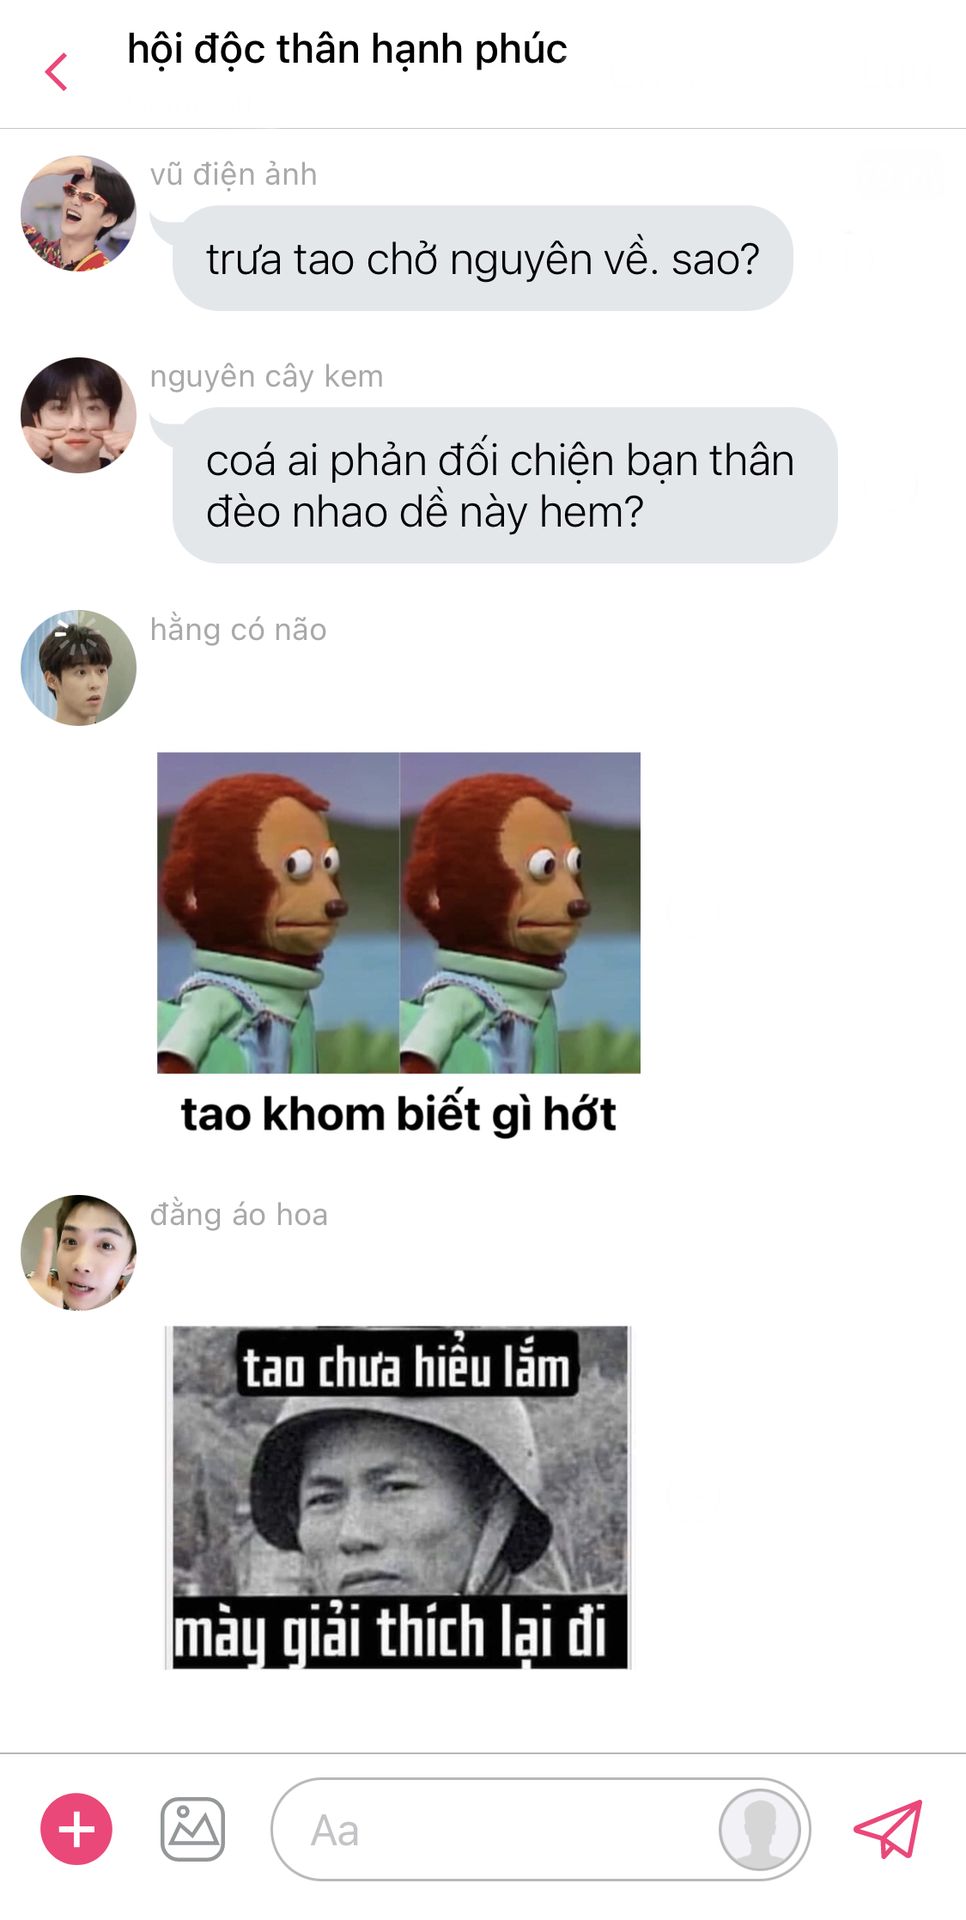Tap sticker avatar icon inside message field
Viewport: 966px width, 1920px height.
click(x=760, y=1829)
